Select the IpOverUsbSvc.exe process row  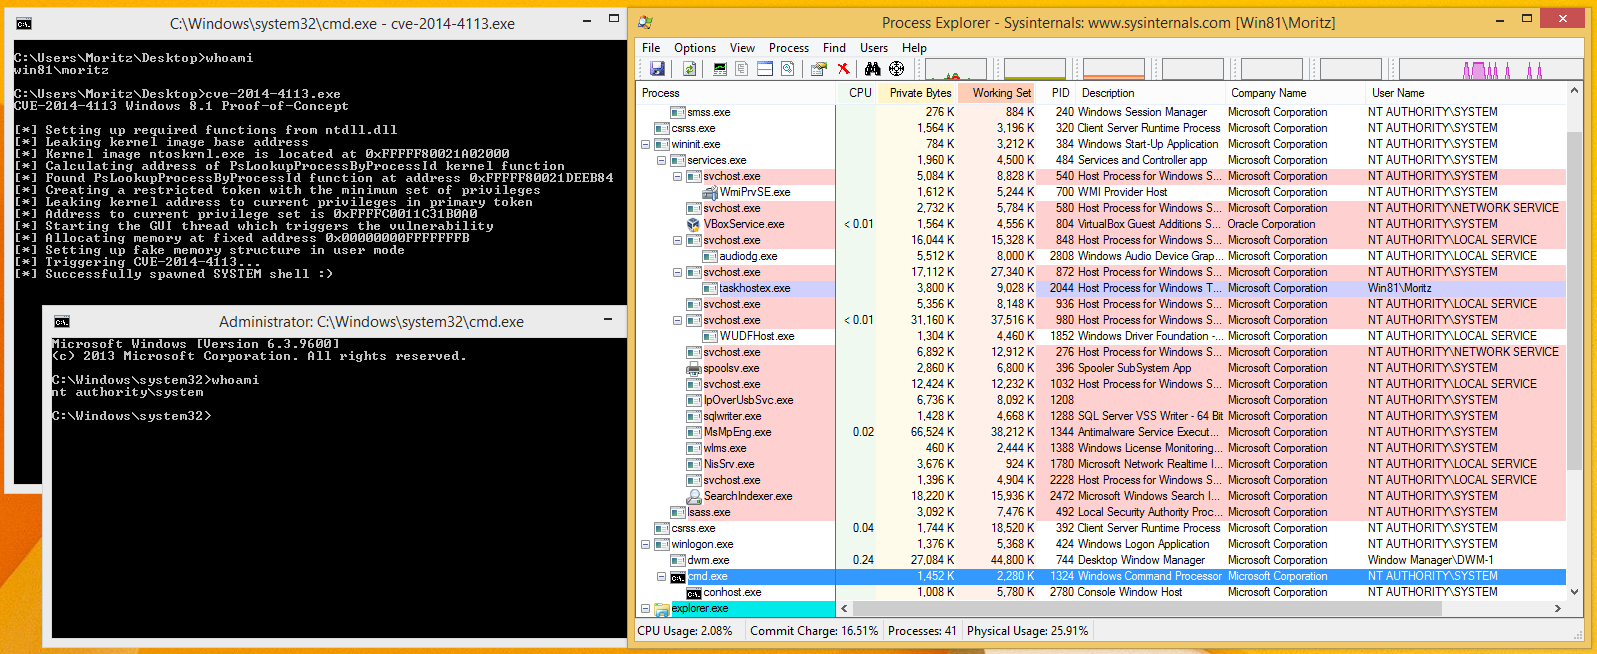1101,400
